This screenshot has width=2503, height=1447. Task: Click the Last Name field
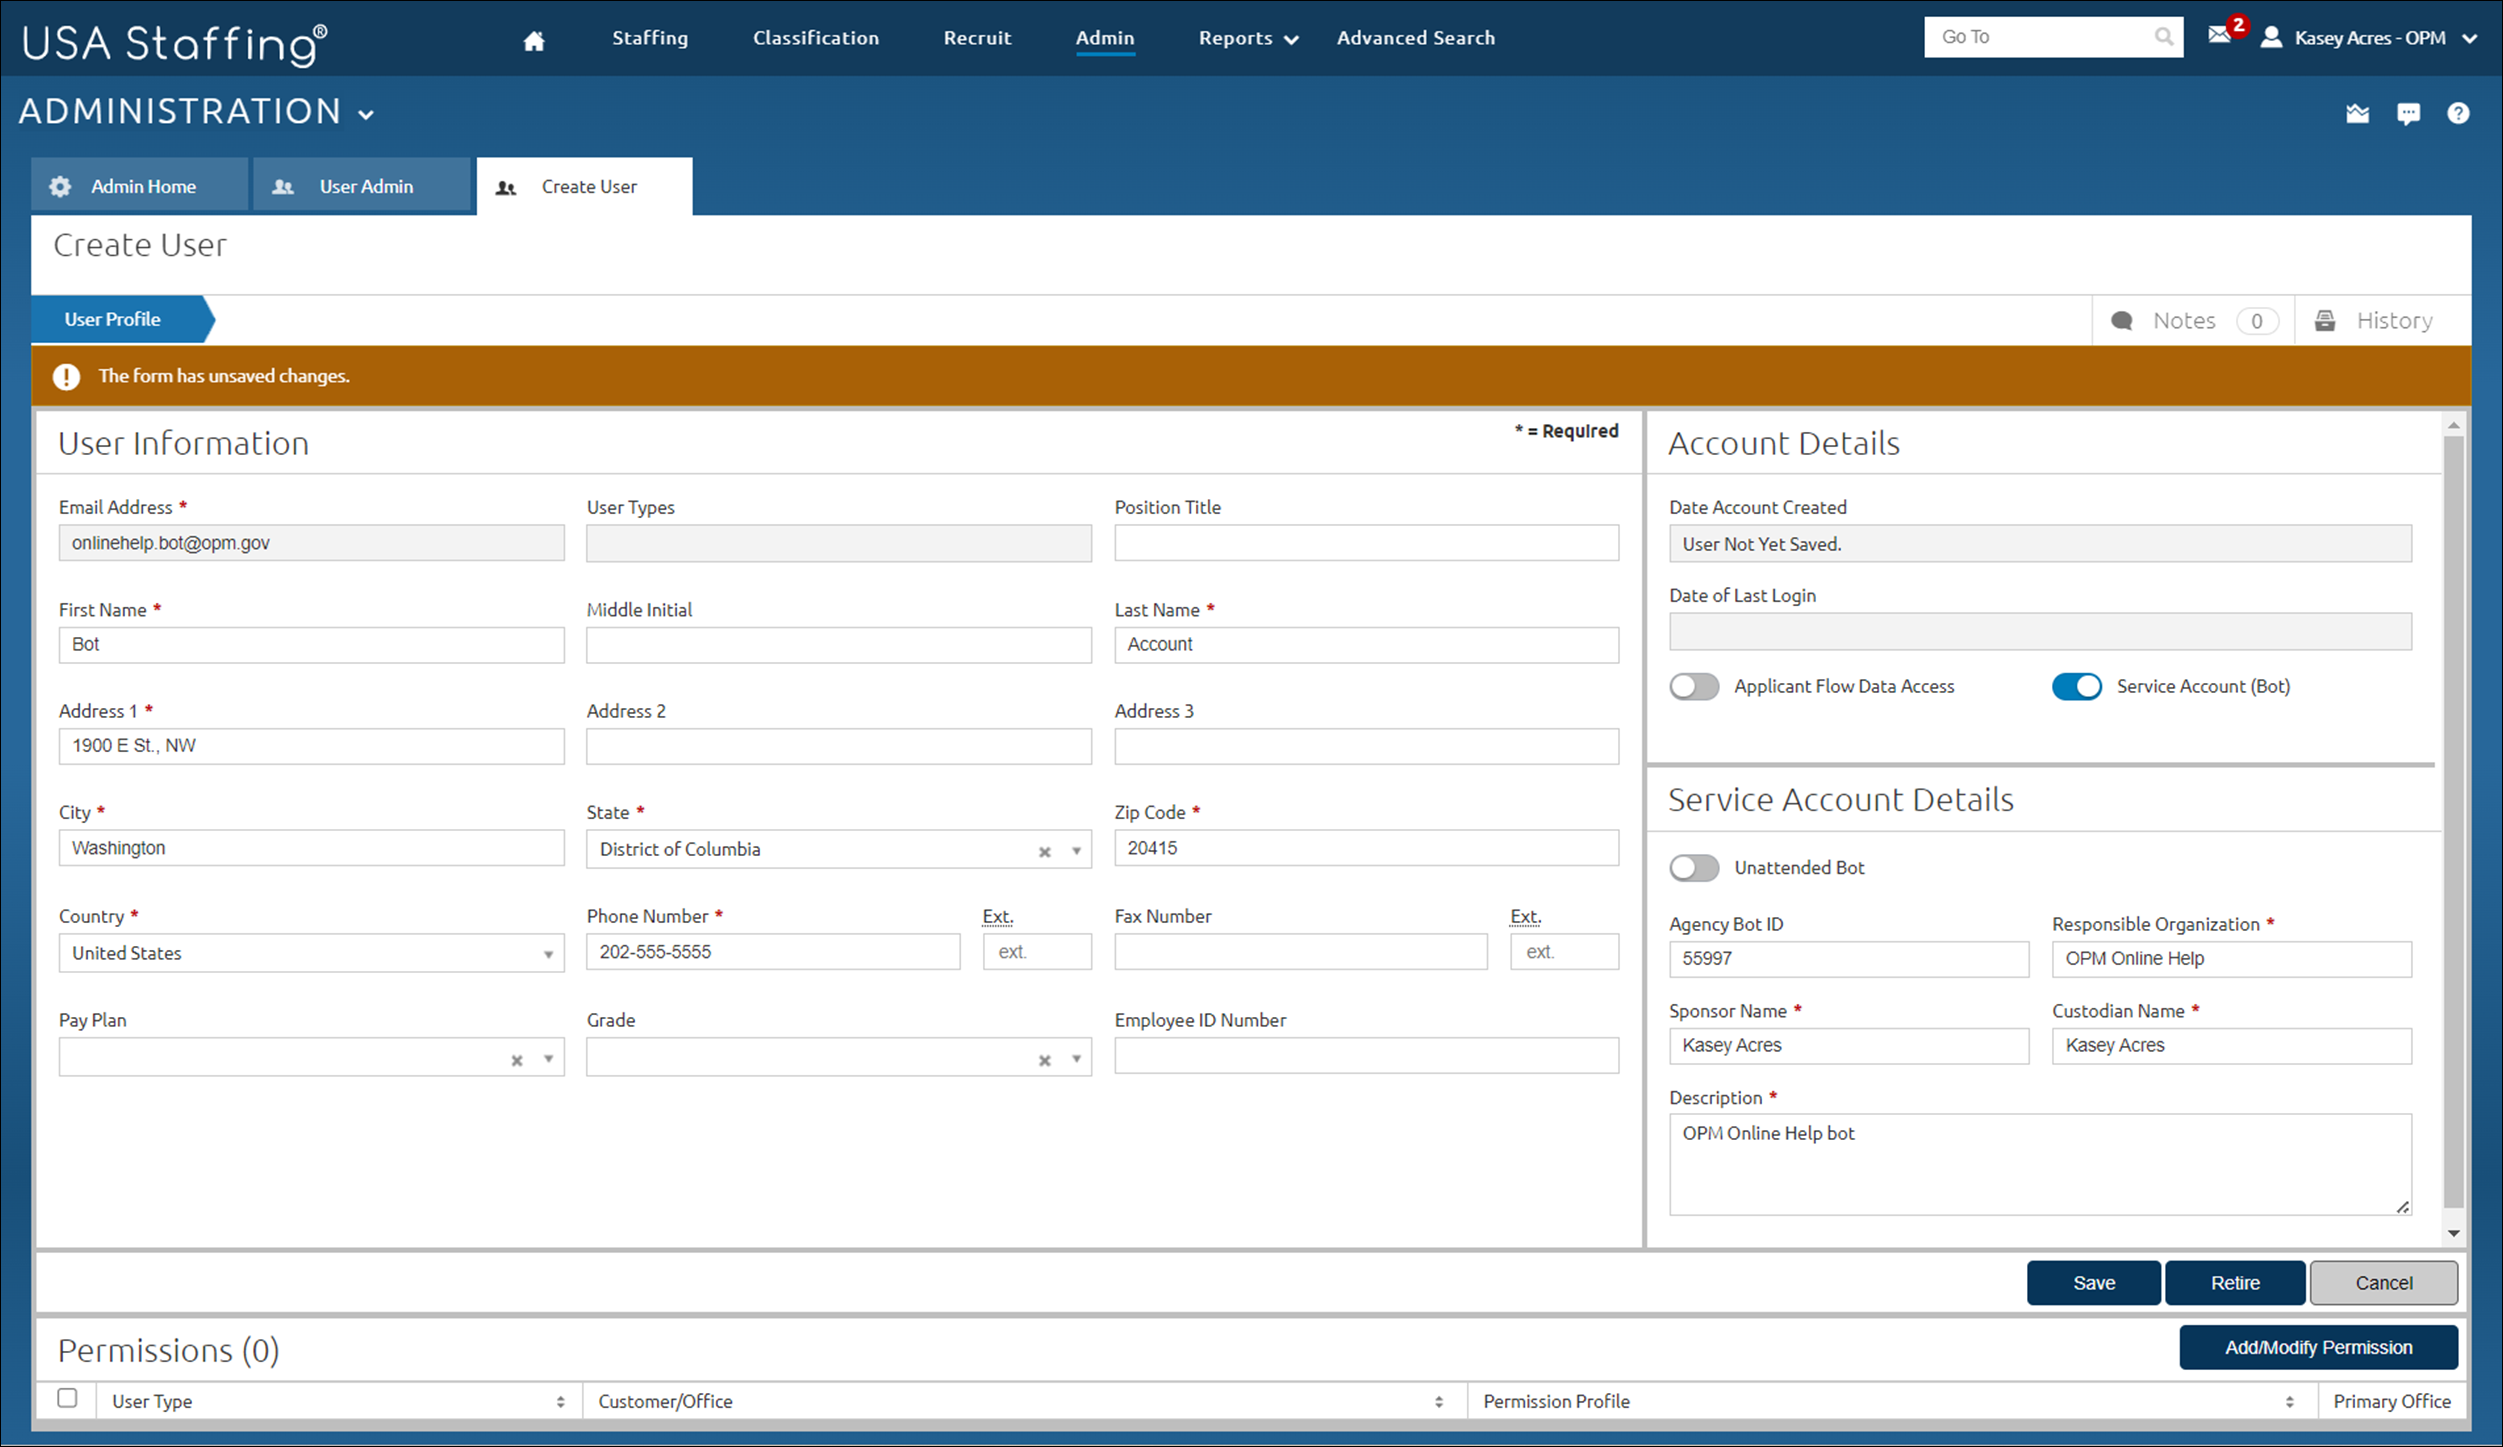click(x=1366, y=645)
